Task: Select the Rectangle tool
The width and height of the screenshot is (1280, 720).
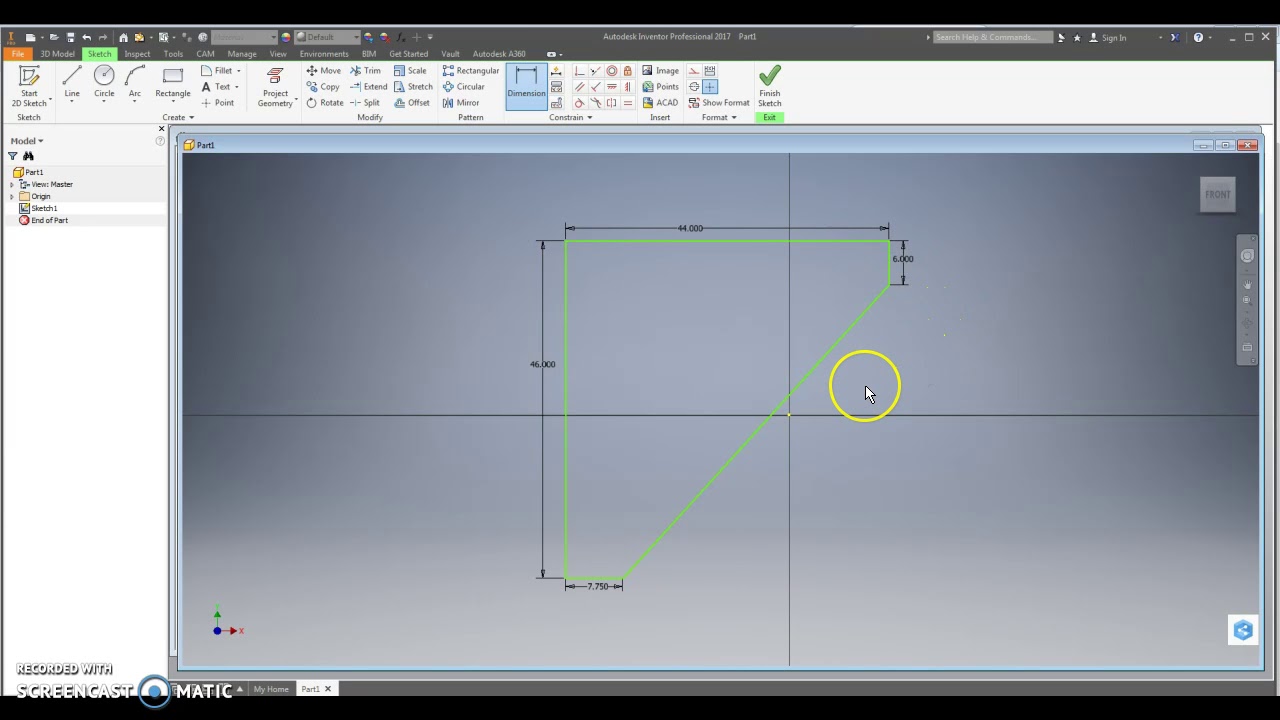Action: coord(173,83)
